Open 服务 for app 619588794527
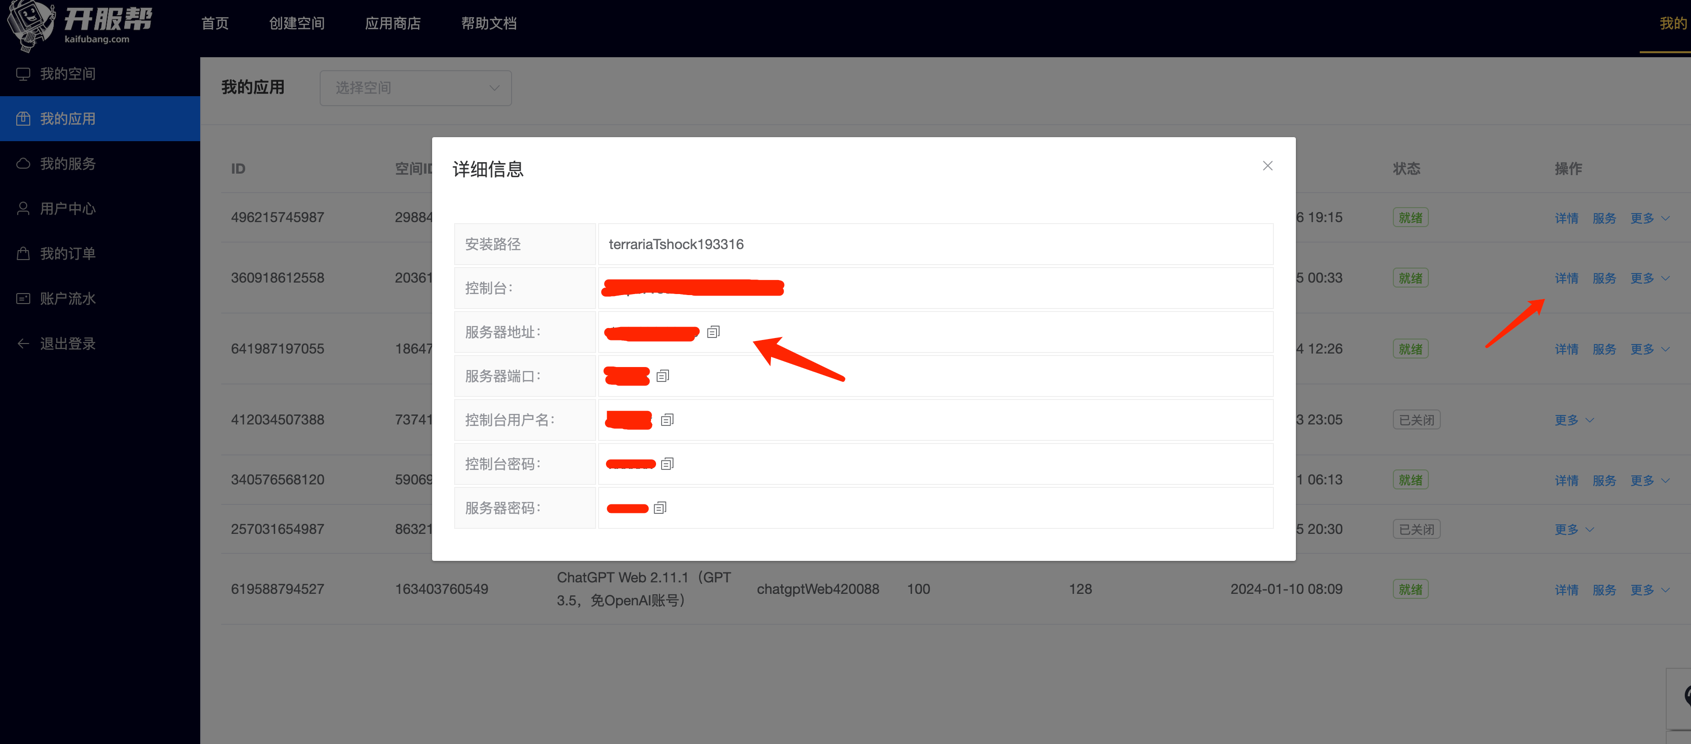Screen dimensions: 1691x744 click(1604, 590)
